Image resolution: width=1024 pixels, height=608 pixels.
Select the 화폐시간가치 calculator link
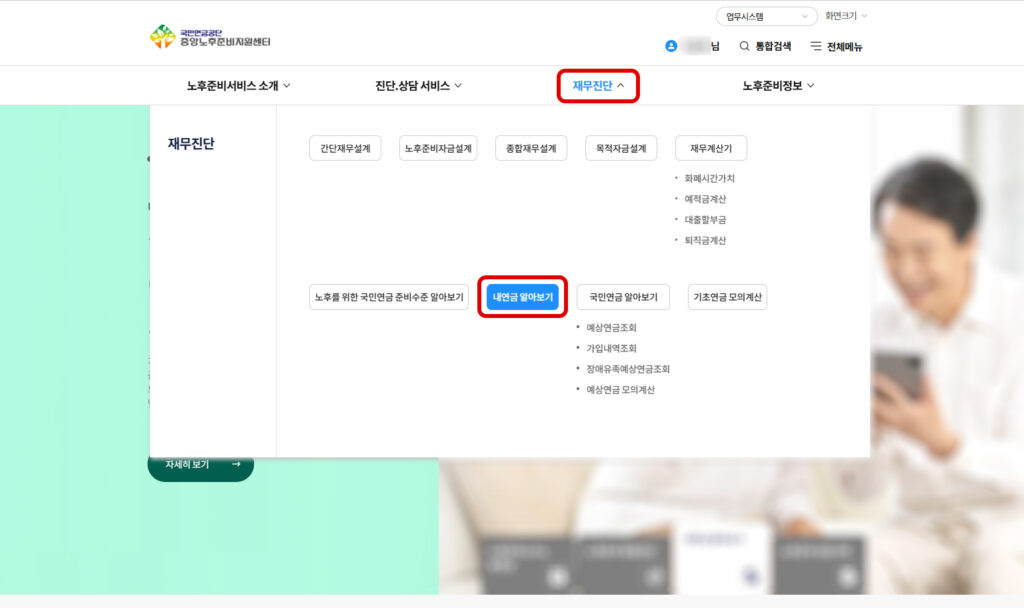[709, 178]
